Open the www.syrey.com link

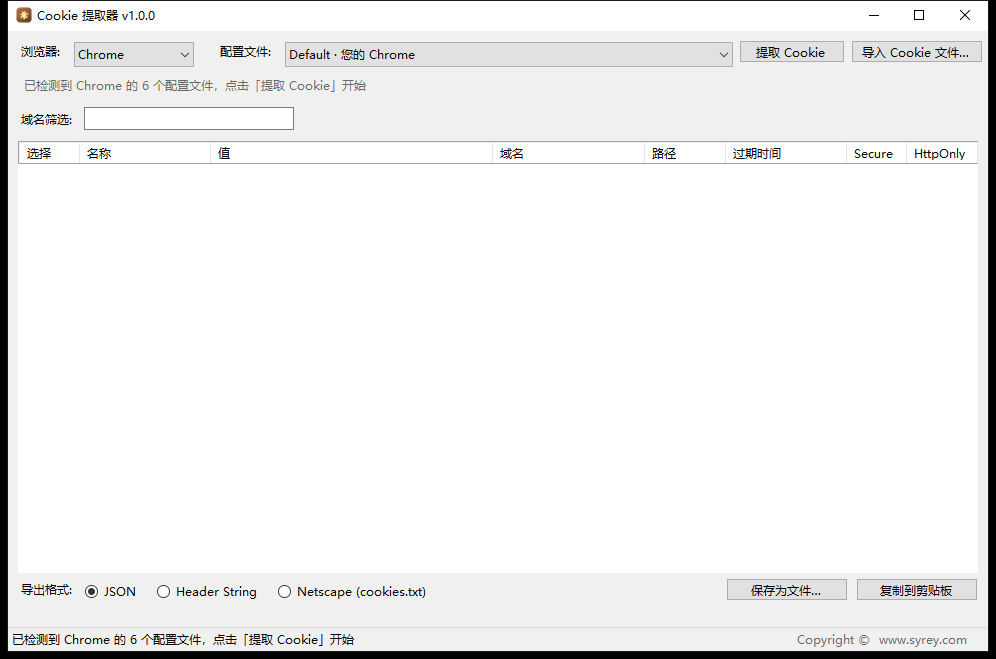(x=922, y=640)
